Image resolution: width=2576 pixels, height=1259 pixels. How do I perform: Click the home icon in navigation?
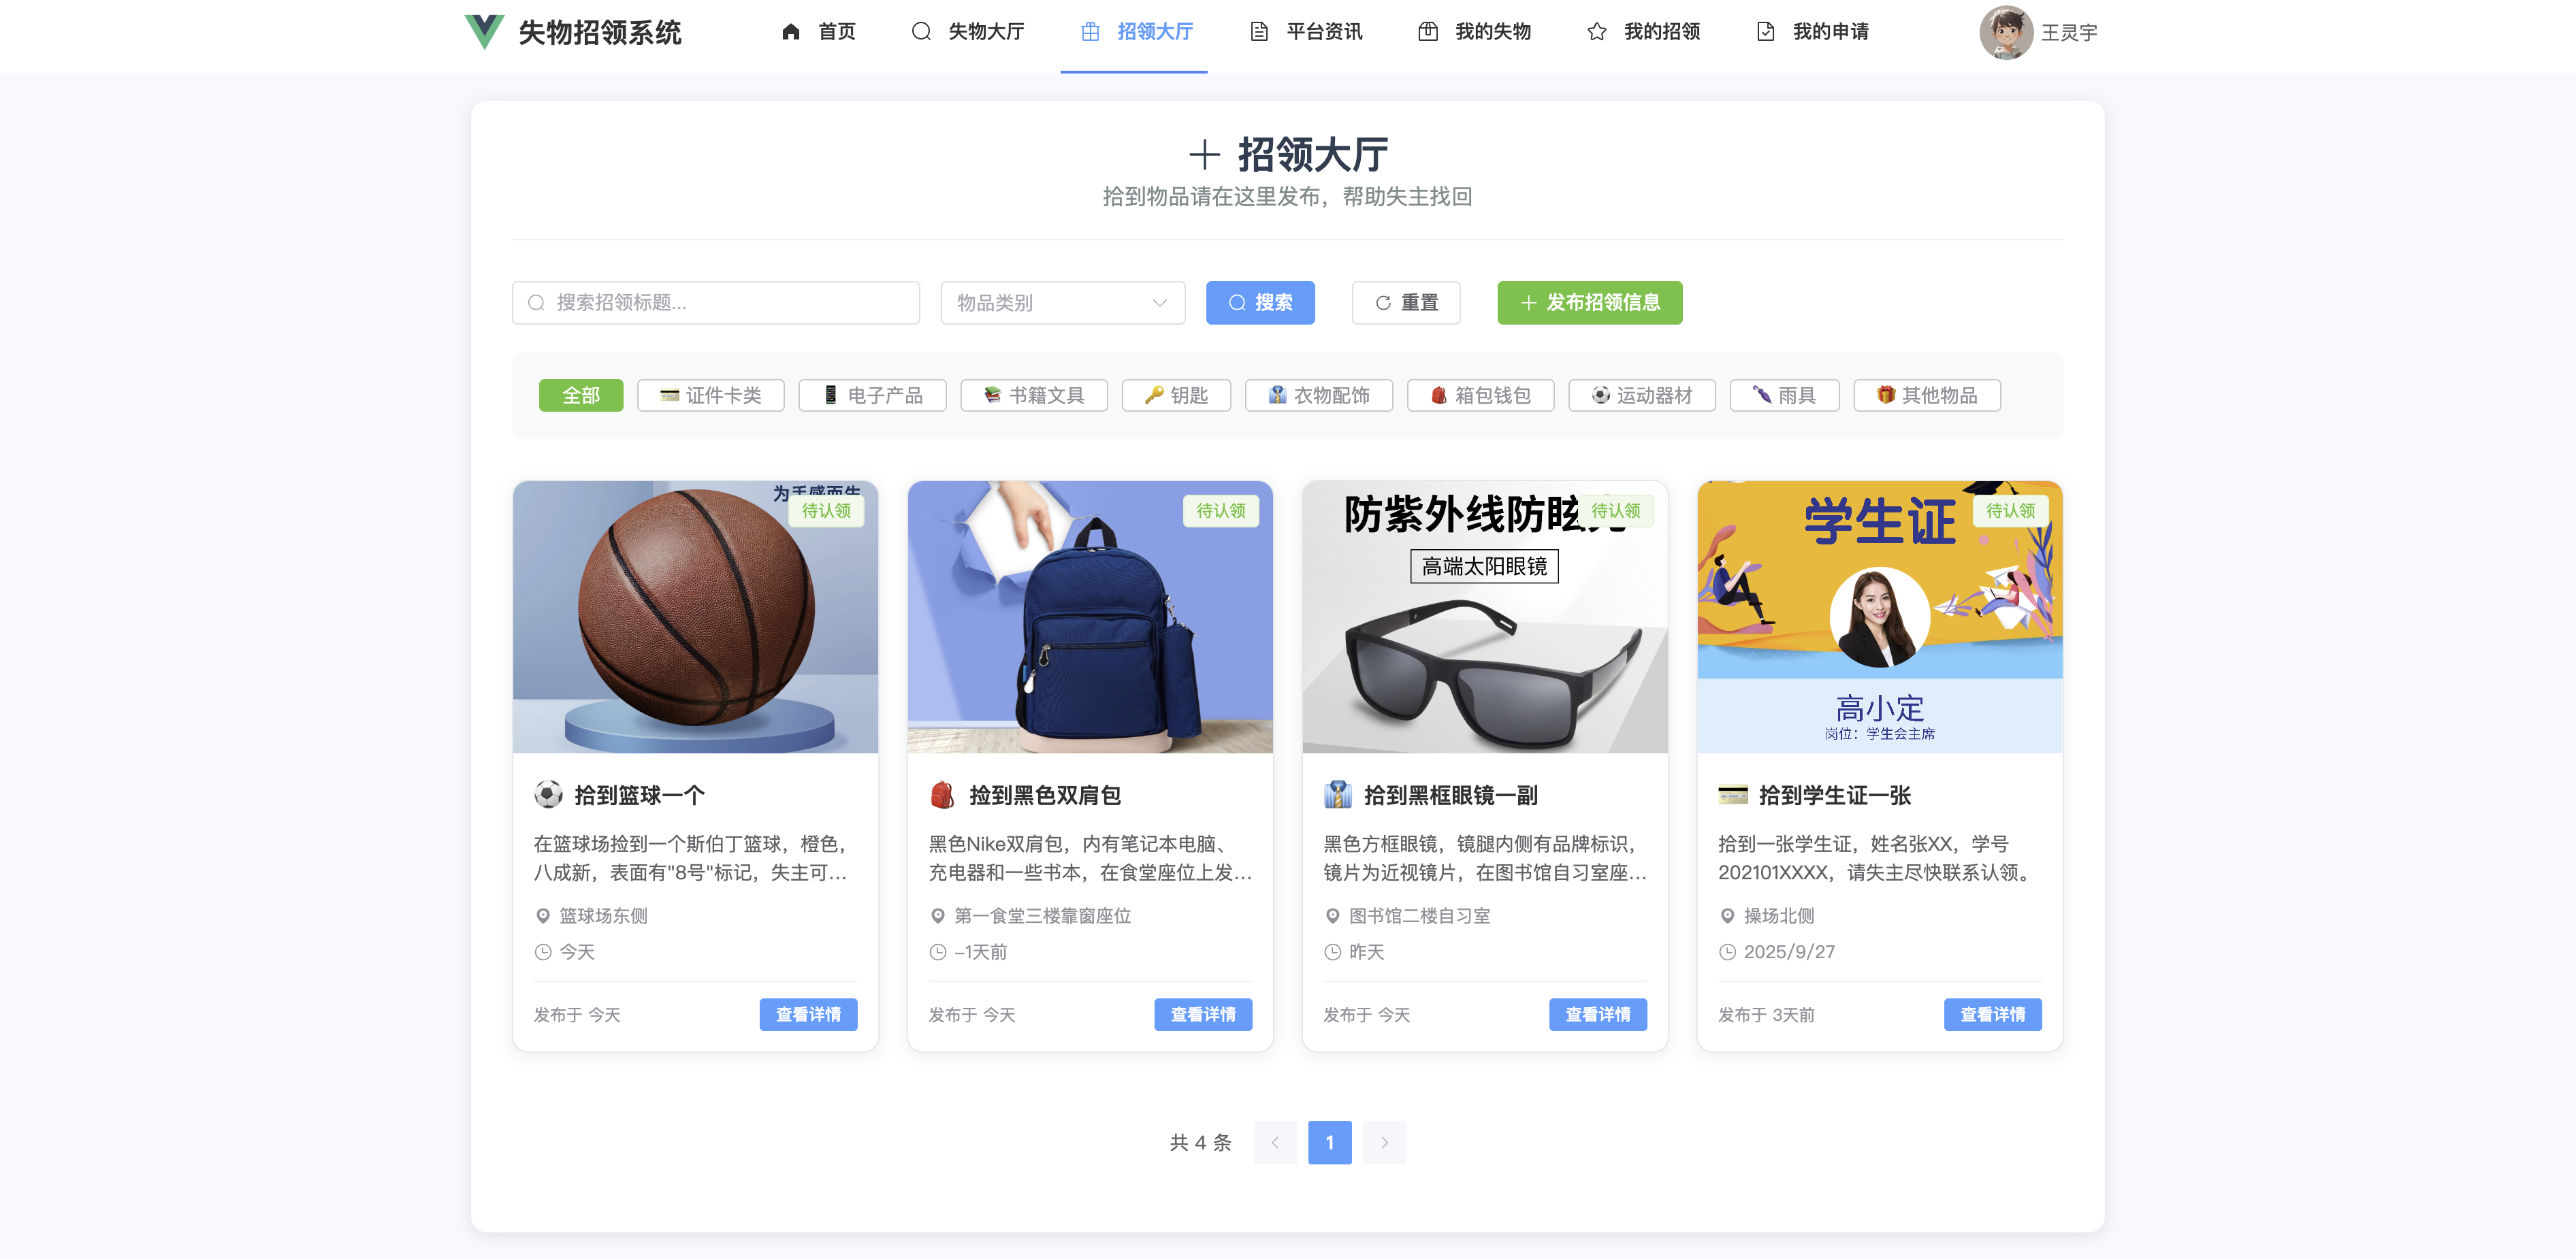791,32
